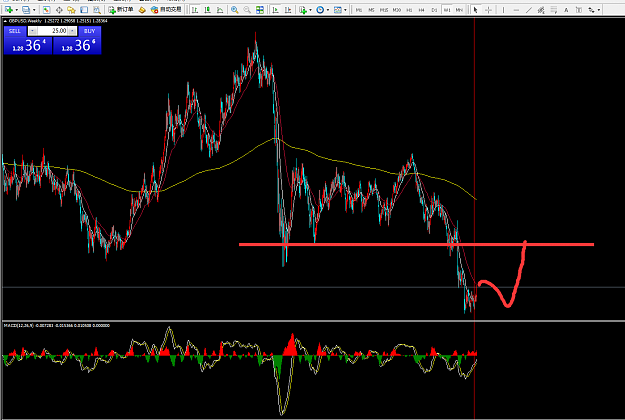Viewport: 625px width, 420px height.
Task: Select the Horizontal Line drawing tool
Action: pos(516,10)
